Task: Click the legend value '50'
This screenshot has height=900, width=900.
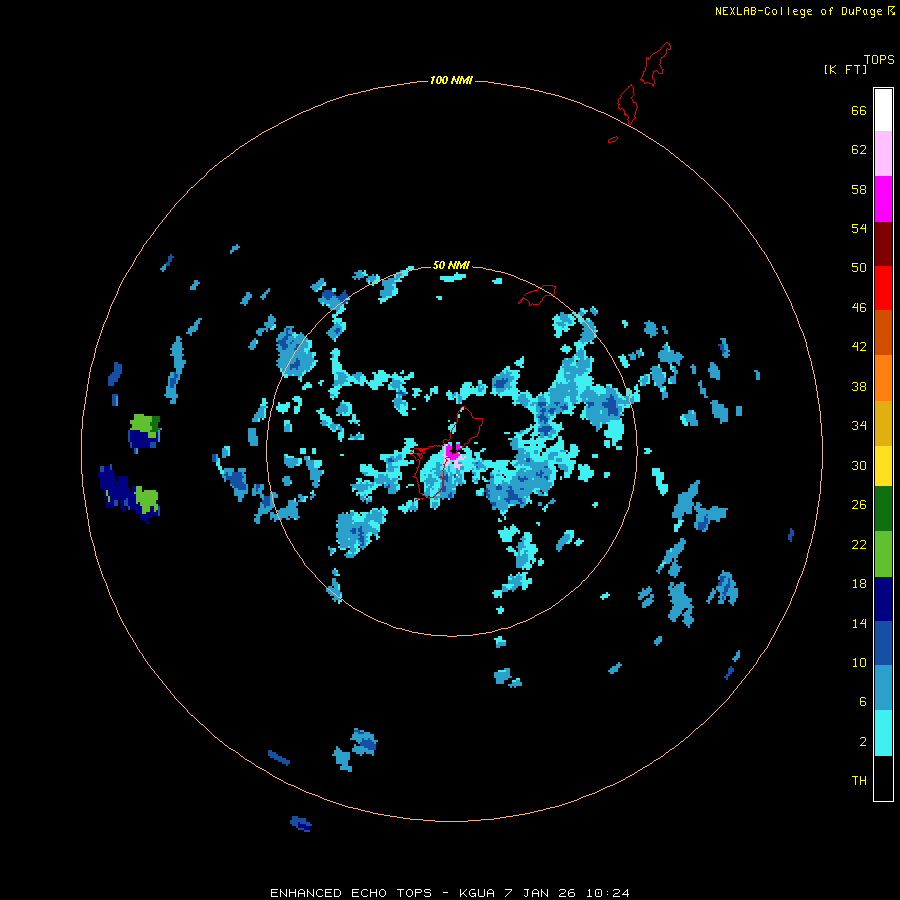Action: (x=859, y=267)
